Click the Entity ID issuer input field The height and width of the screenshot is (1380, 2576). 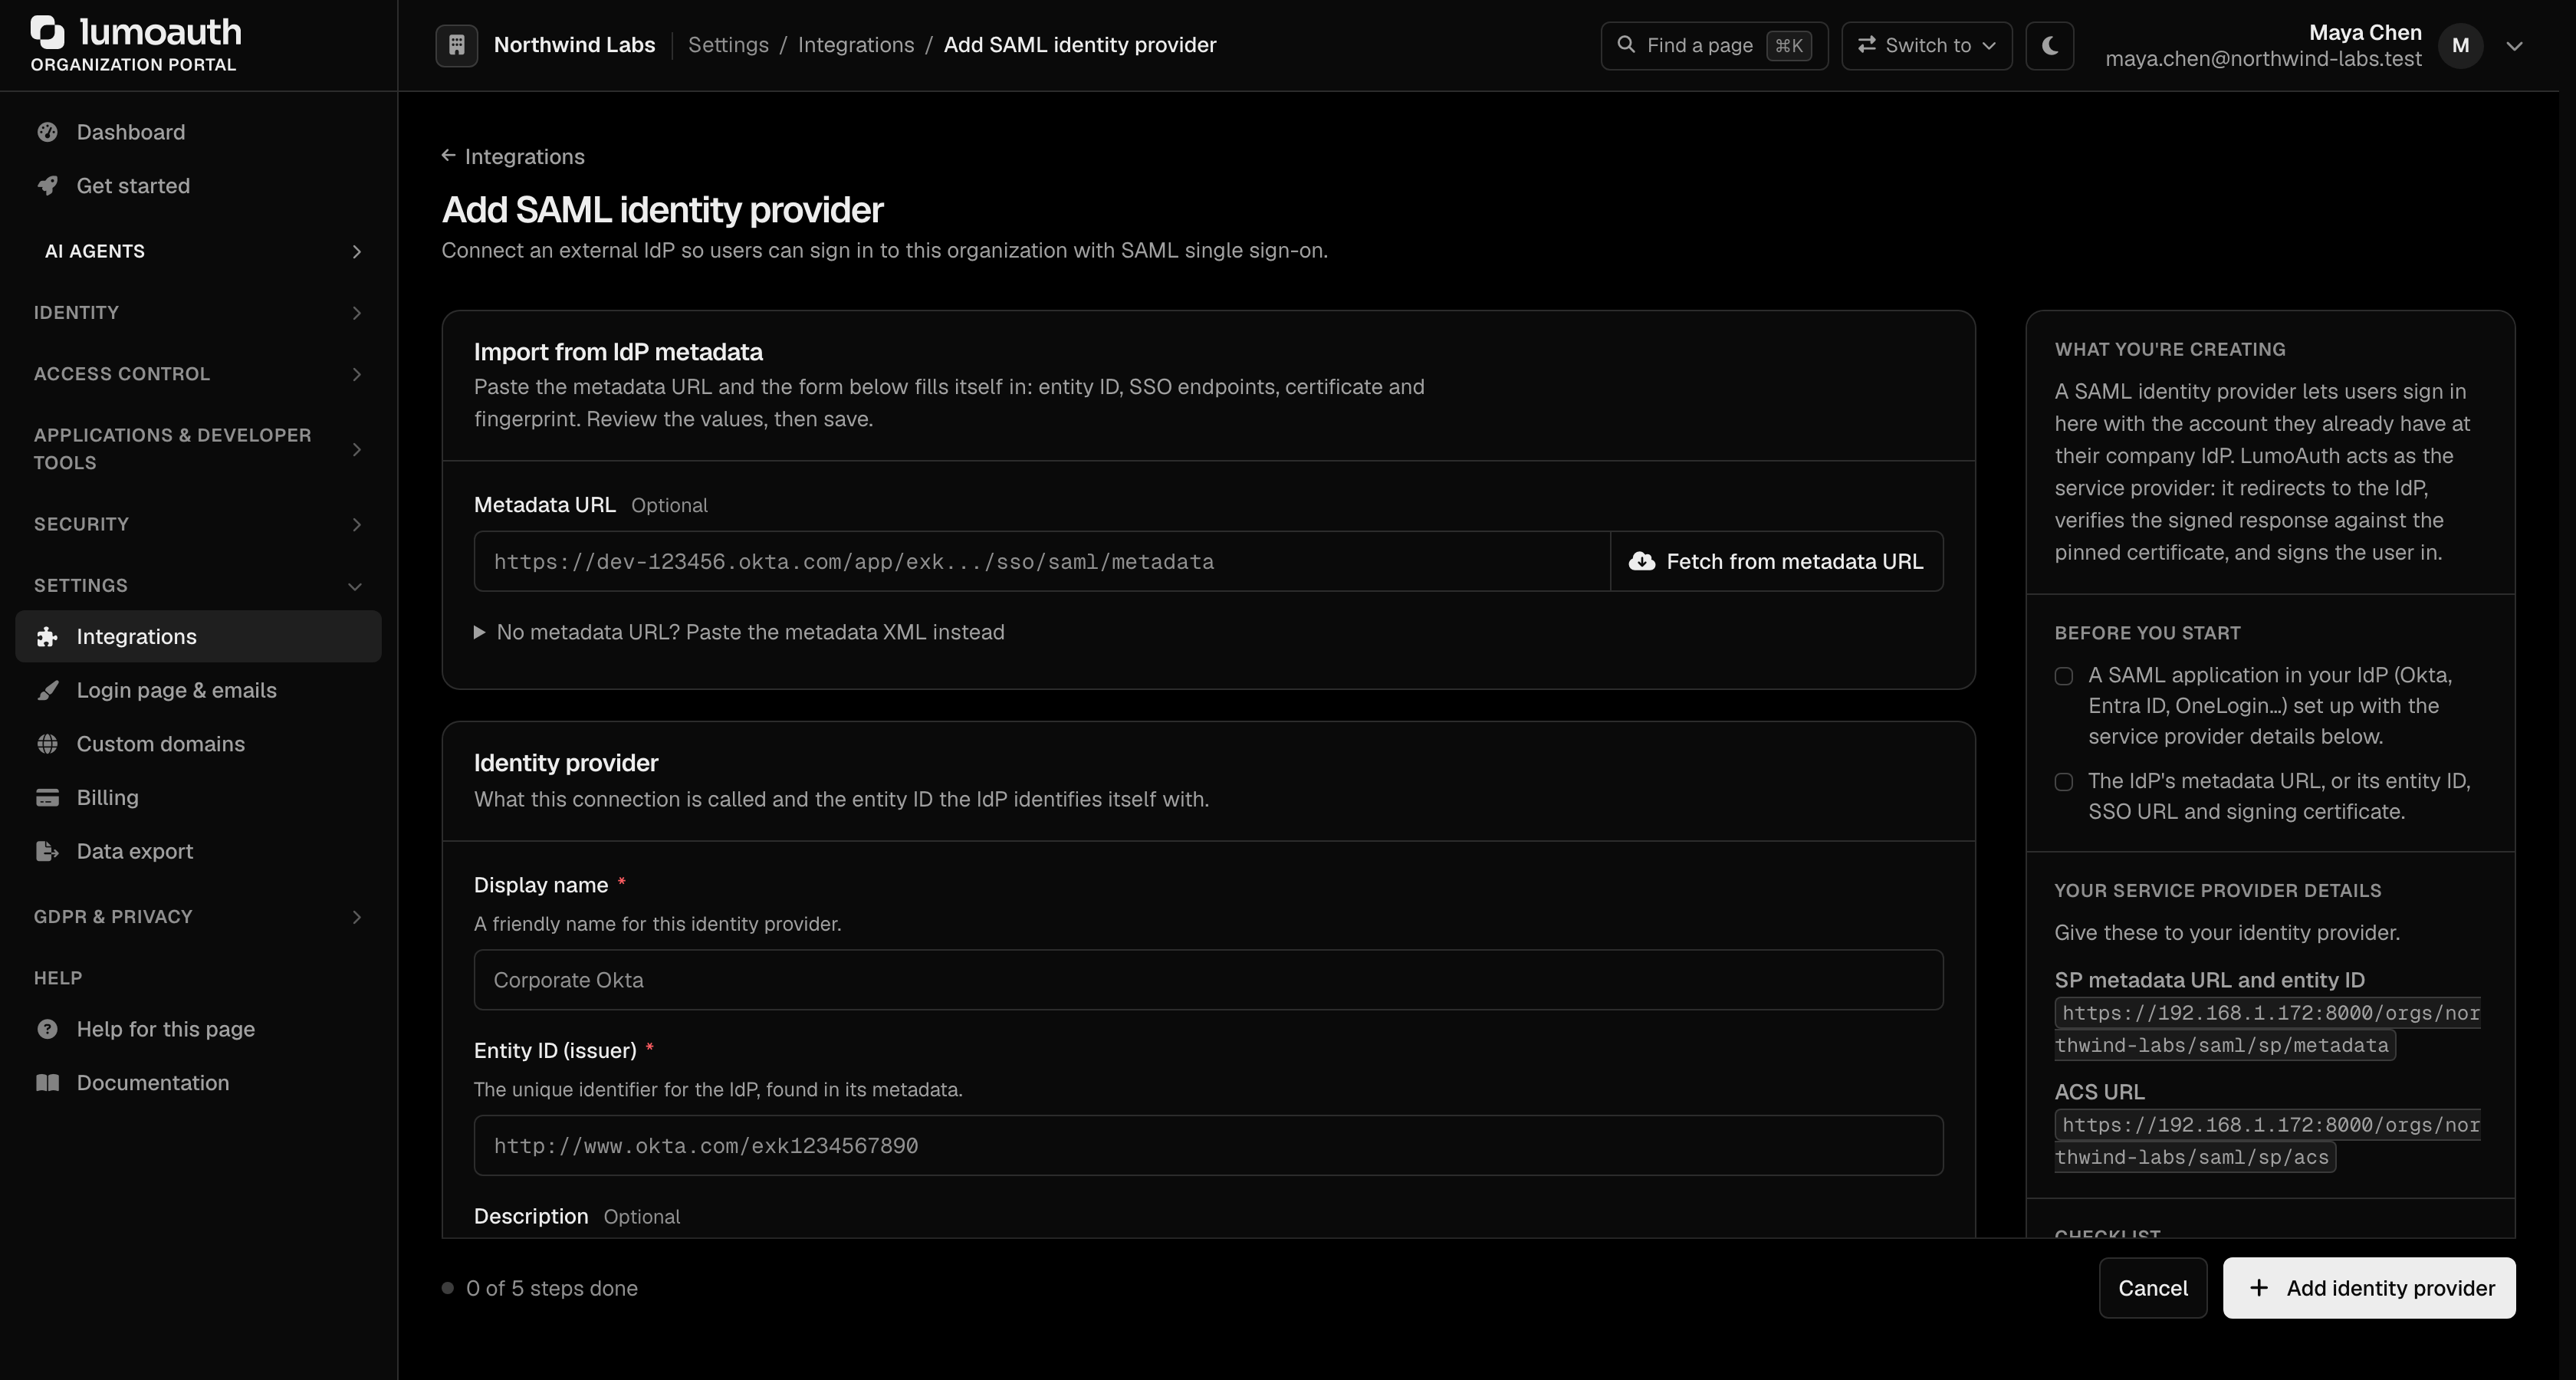[x=1208, y=1146]
